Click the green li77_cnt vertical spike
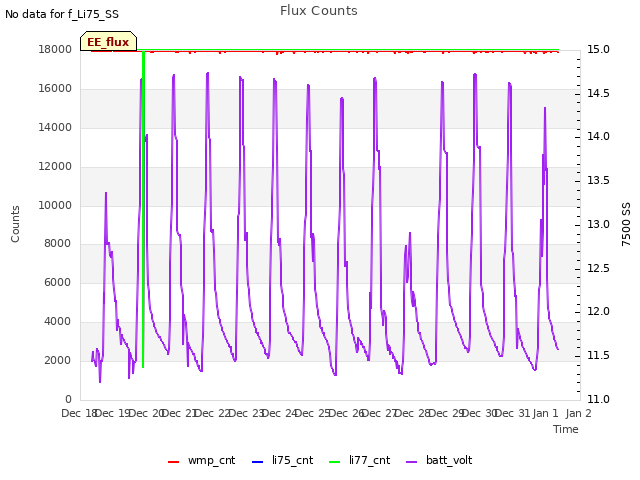The height and width of the screenshot is (480, 640). 143,208
